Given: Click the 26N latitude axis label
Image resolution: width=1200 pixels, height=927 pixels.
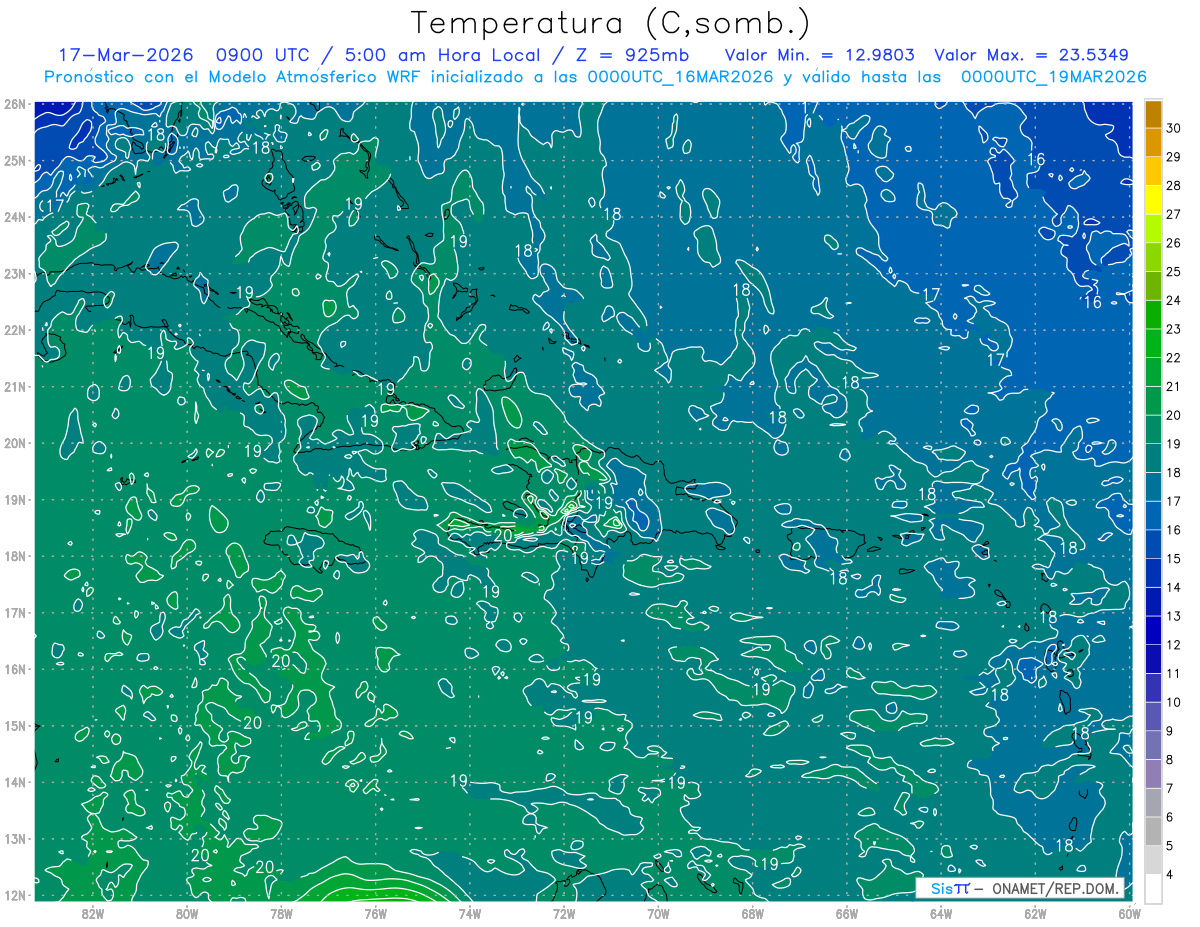Looking at the screenshot, I should click(x=15, y=104).
